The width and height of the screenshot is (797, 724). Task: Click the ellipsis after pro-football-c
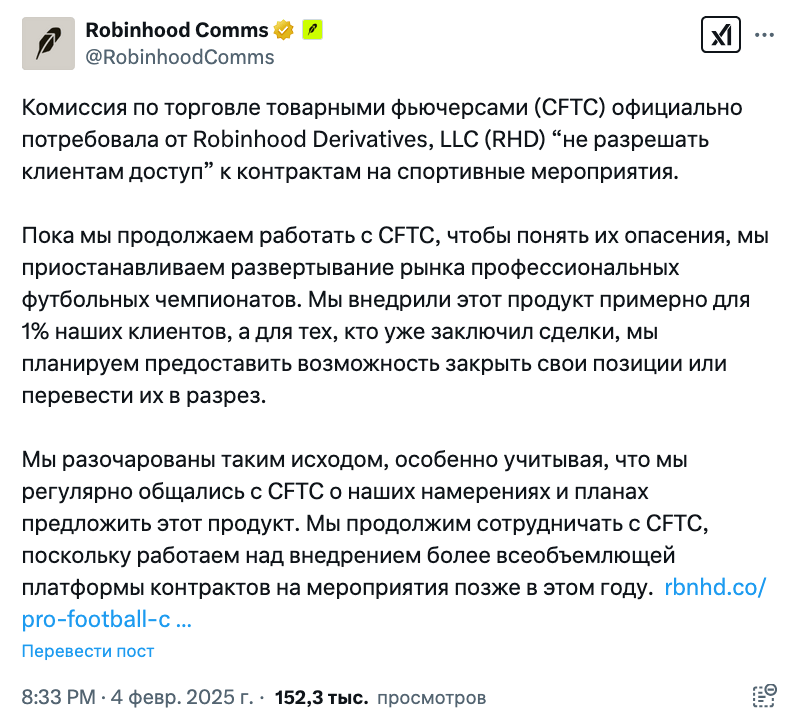tap(183, 620)
